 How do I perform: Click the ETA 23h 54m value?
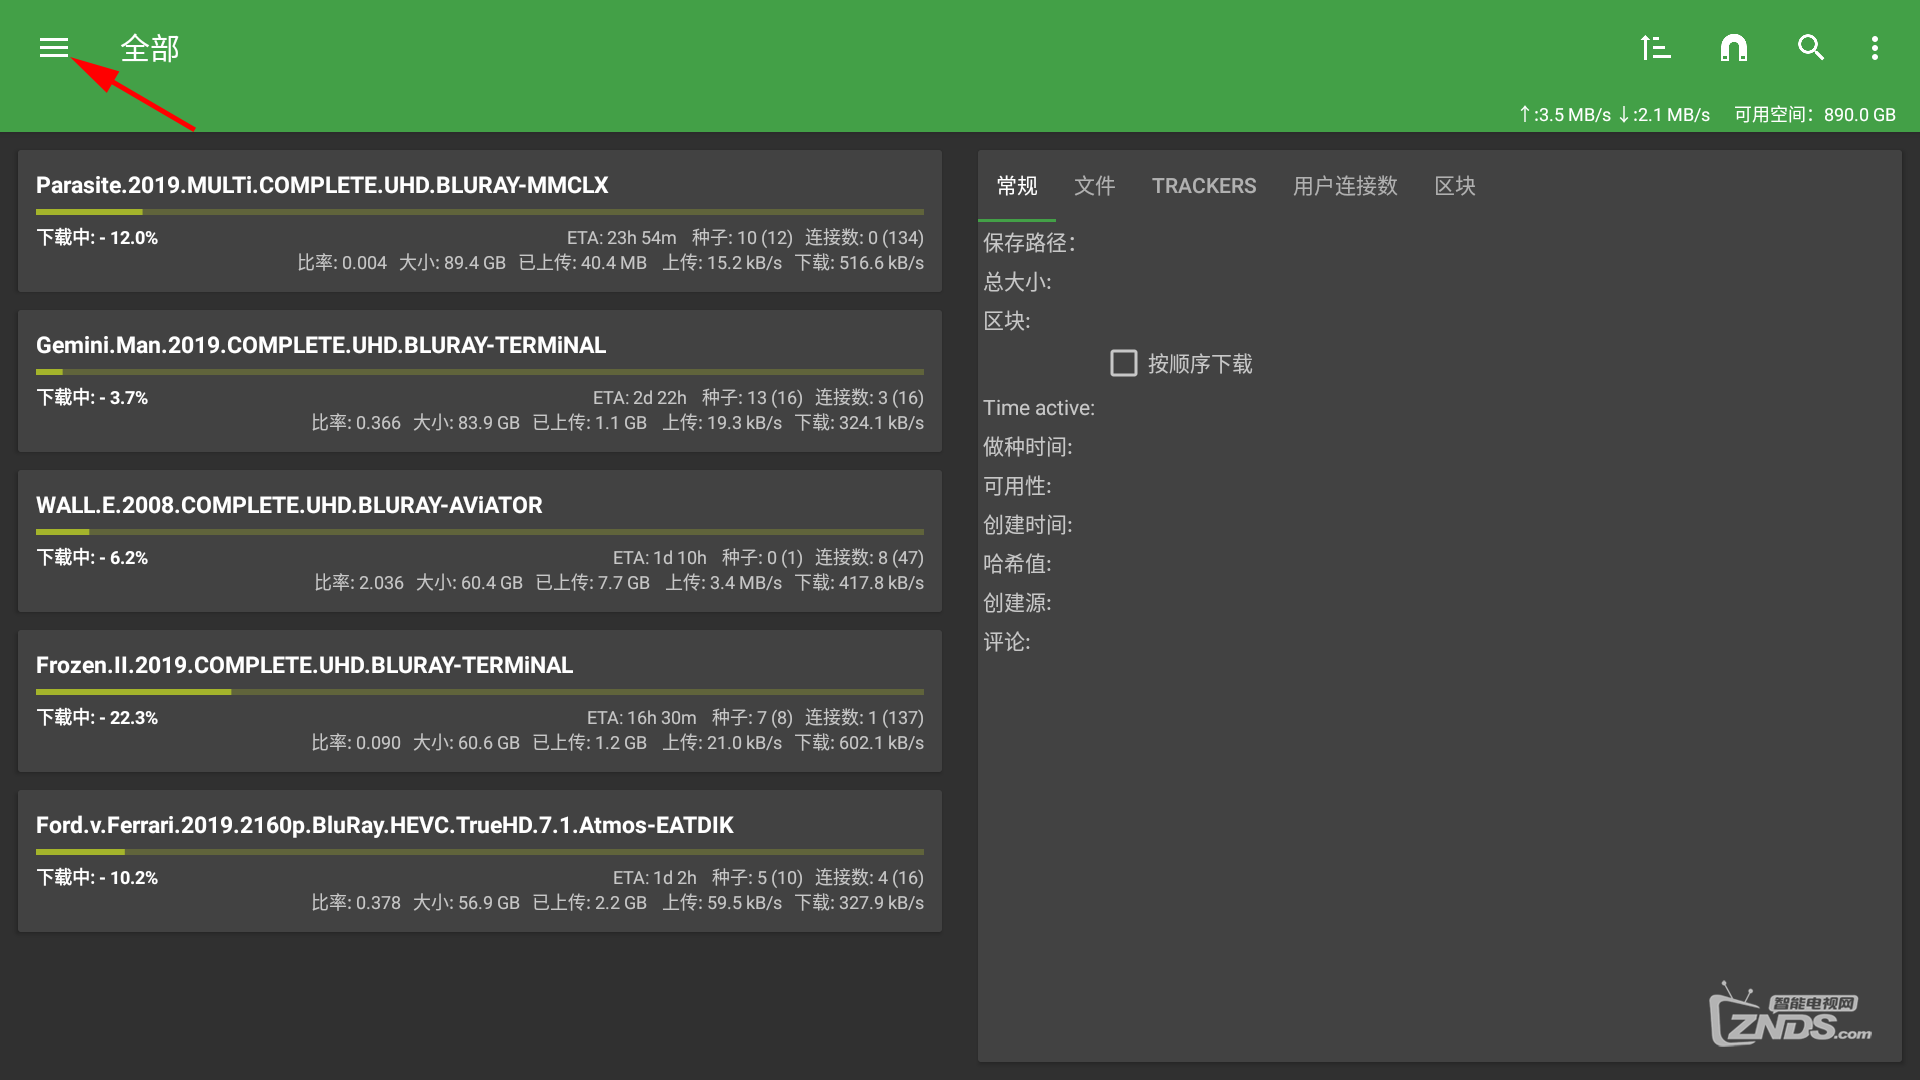pos(621,238)
